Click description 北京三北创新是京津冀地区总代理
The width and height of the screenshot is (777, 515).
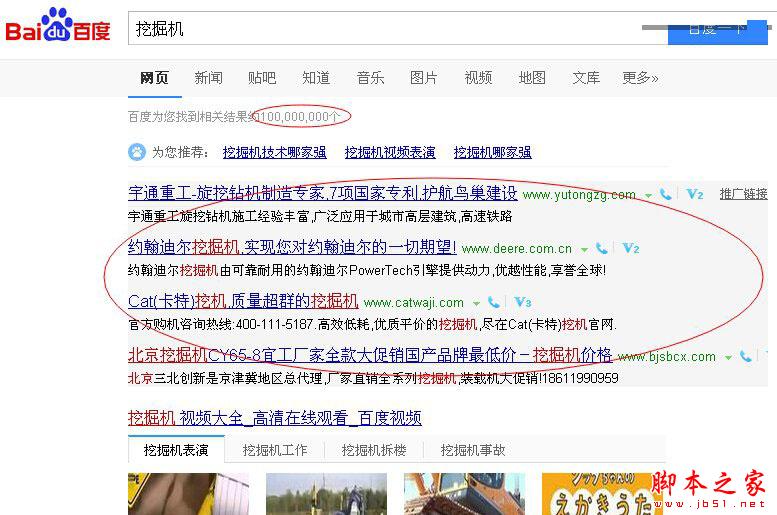click(373, 379)
